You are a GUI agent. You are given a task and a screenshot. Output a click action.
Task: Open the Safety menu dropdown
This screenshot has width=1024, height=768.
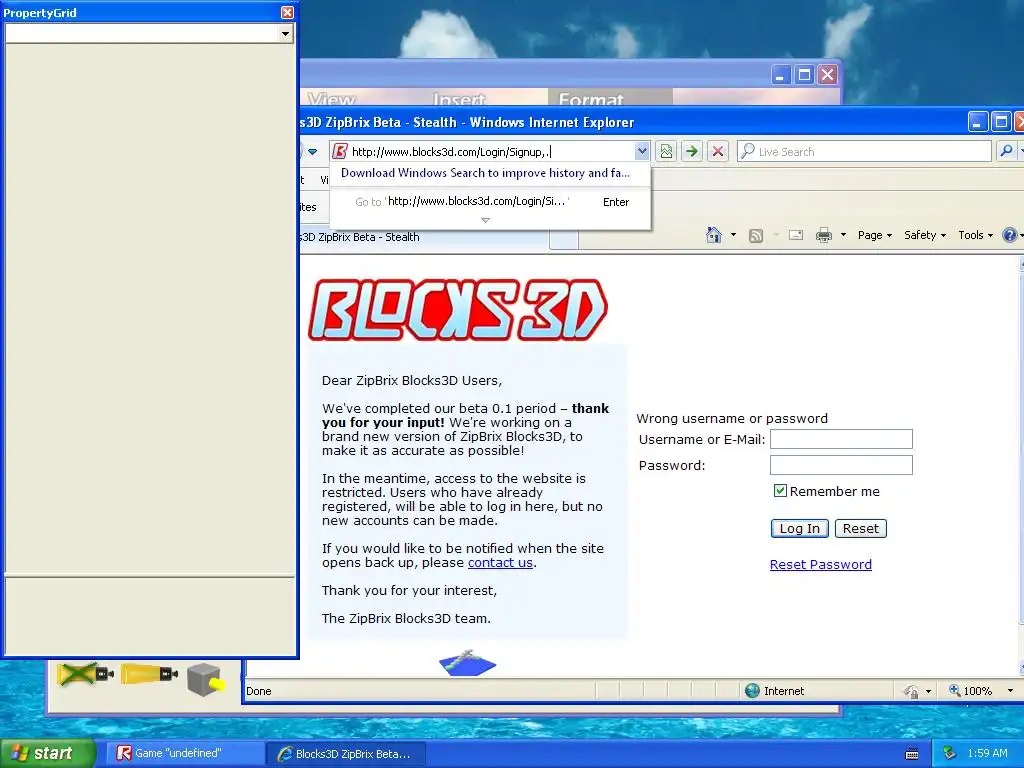point(925,235)
